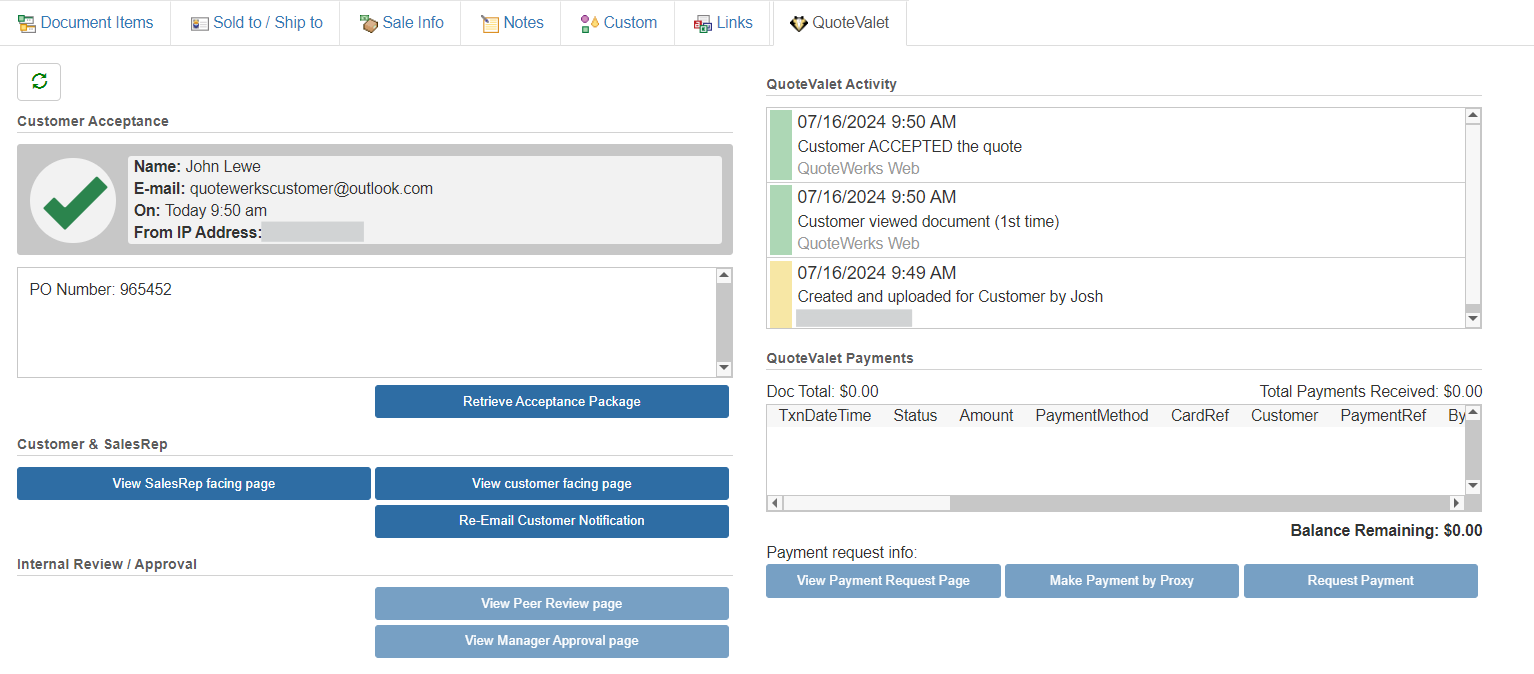Screen dimensions: 1534x674
Task: Click the Notes tab notepad icon
Action: (x=490, y=23)
